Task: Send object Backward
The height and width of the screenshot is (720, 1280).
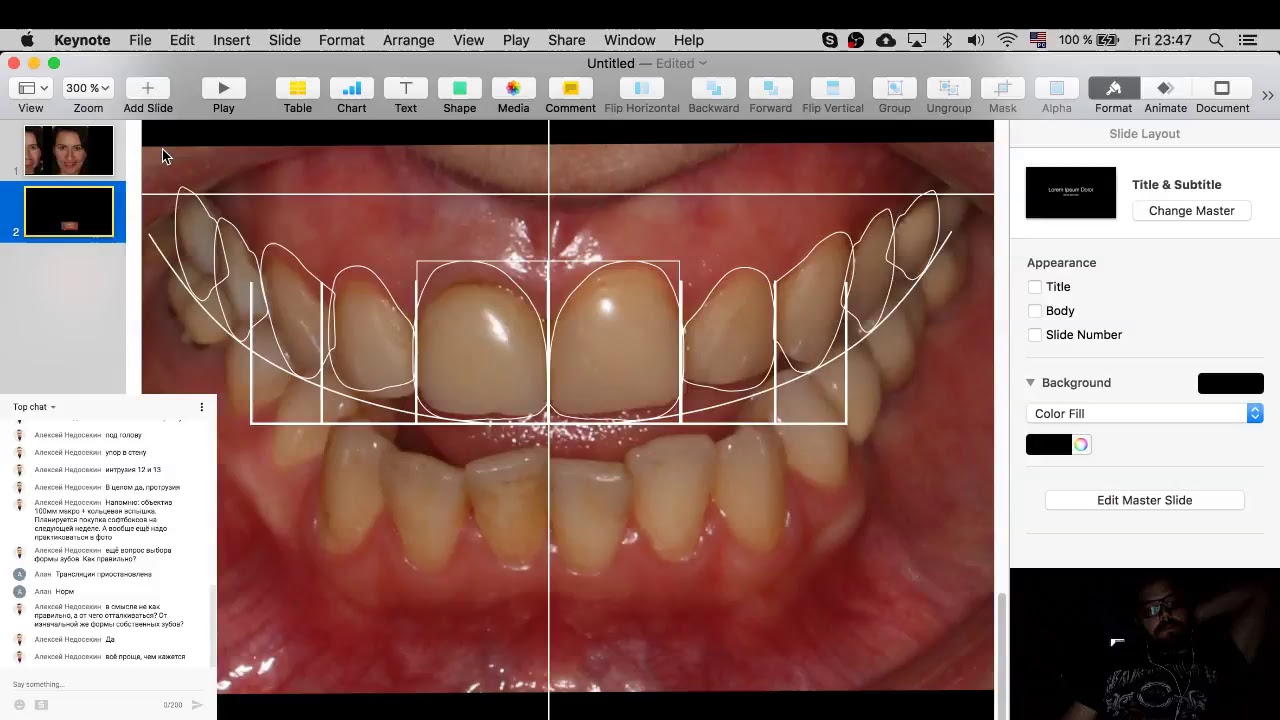Action: (713, 88)
